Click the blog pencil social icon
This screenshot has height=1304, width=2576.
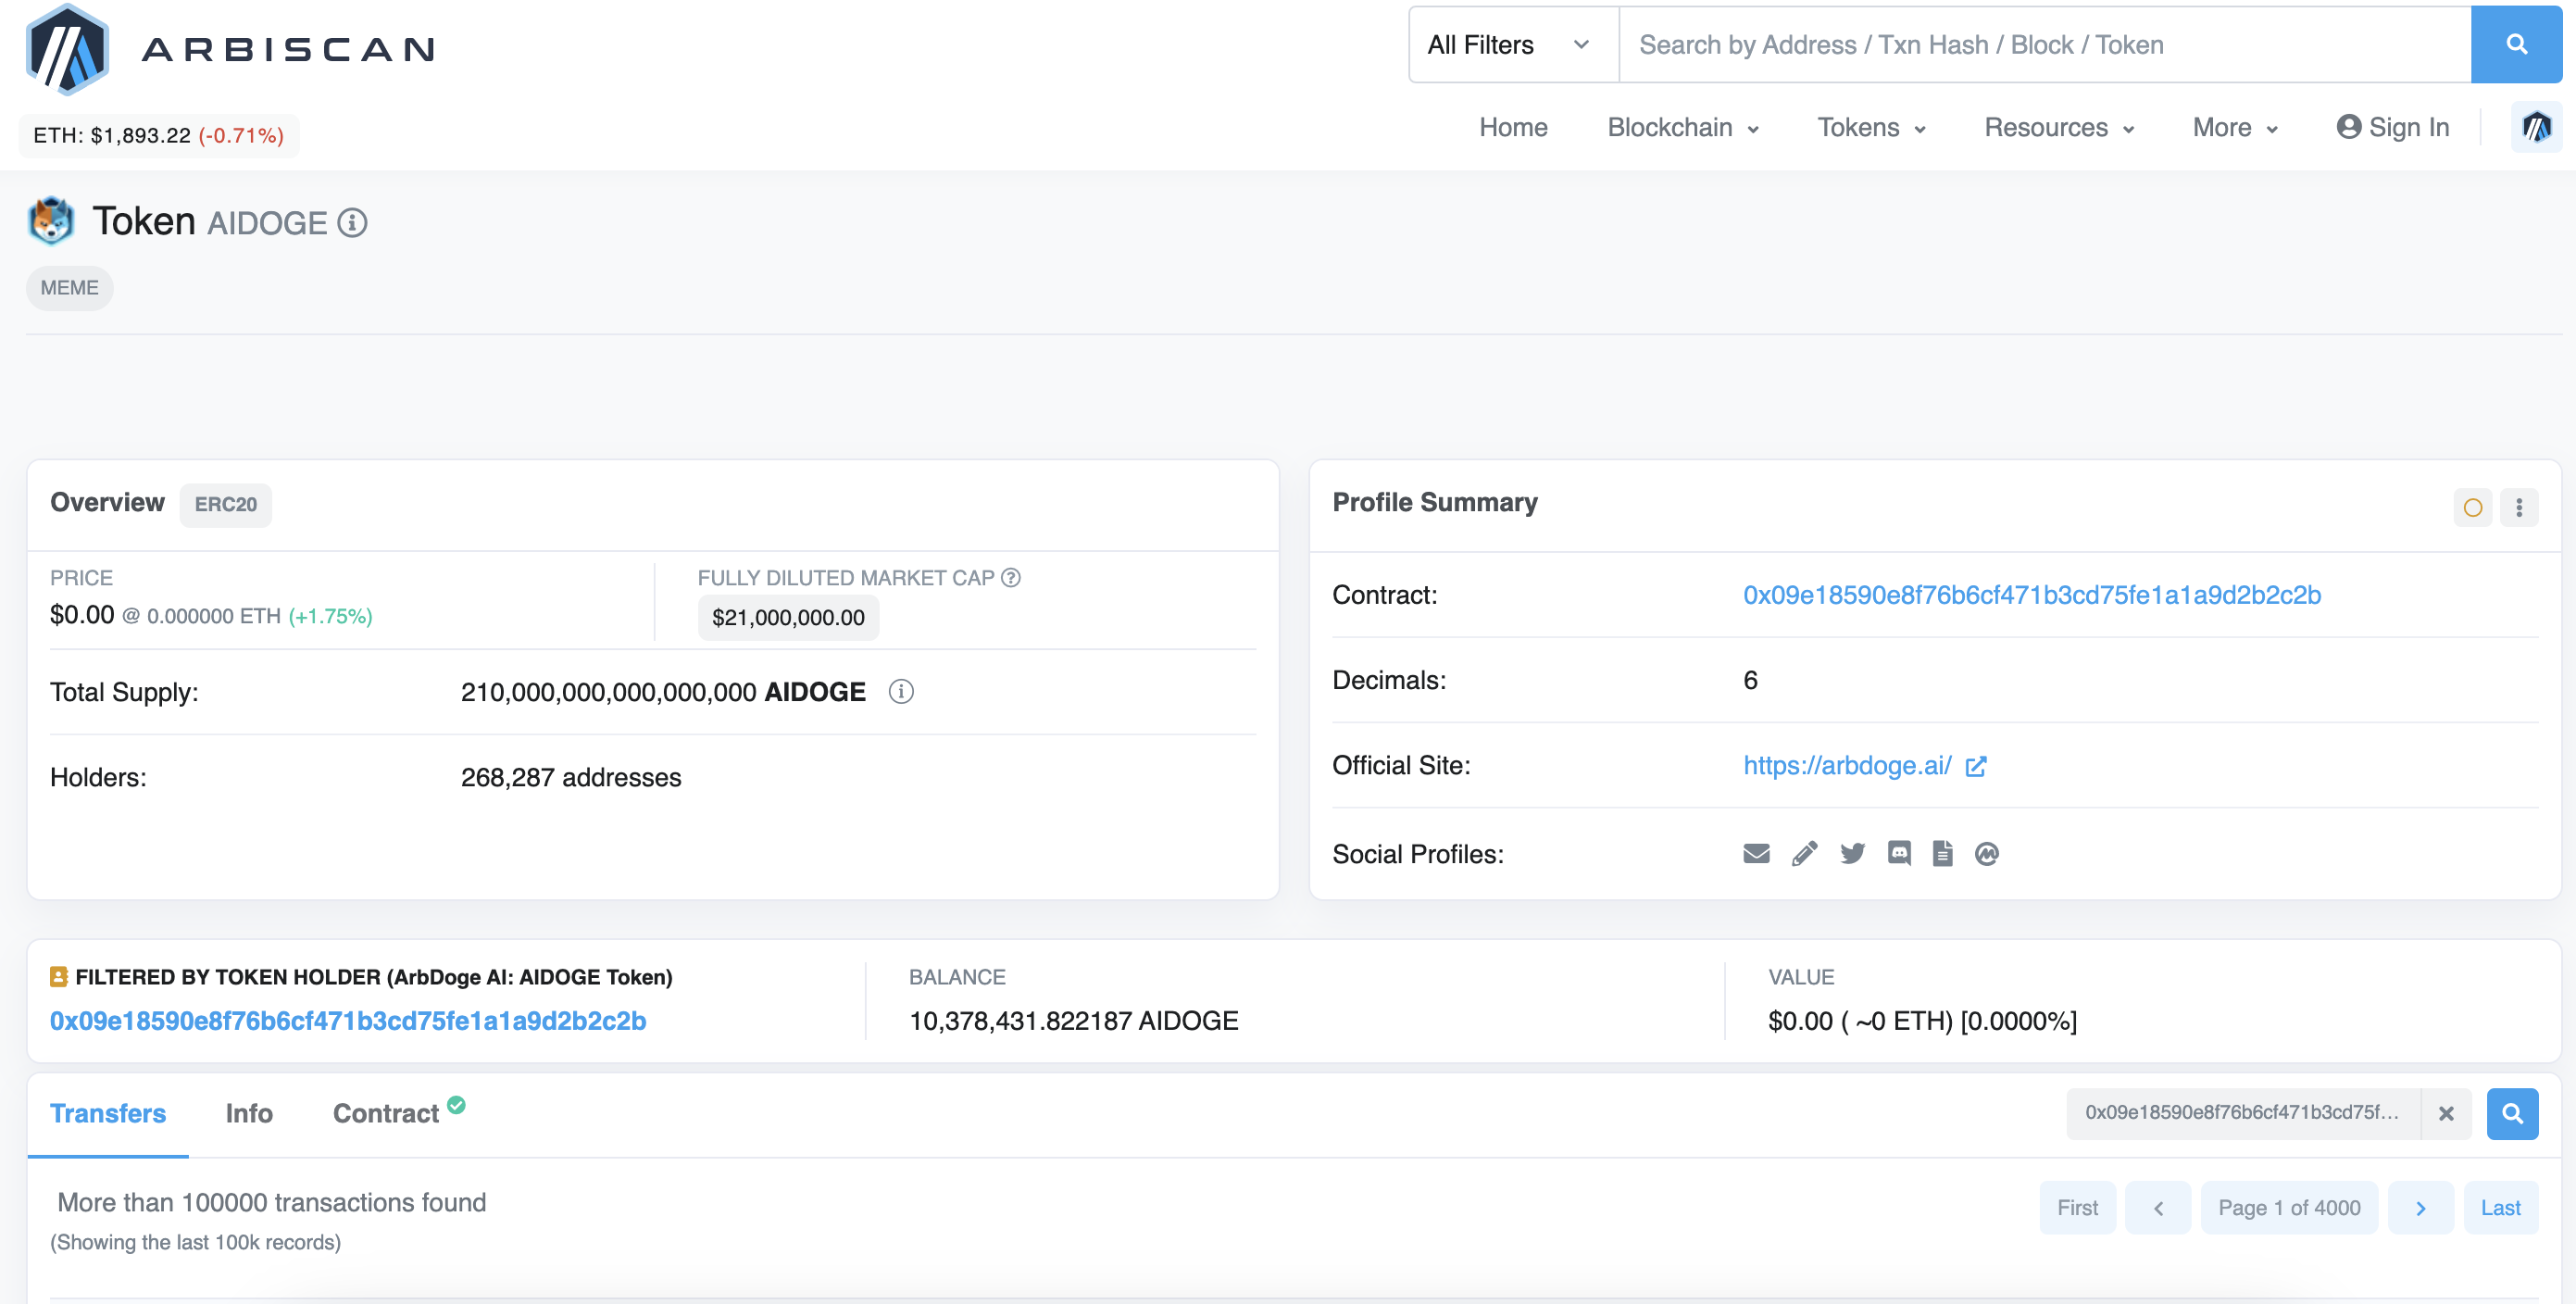point(1804,853)
